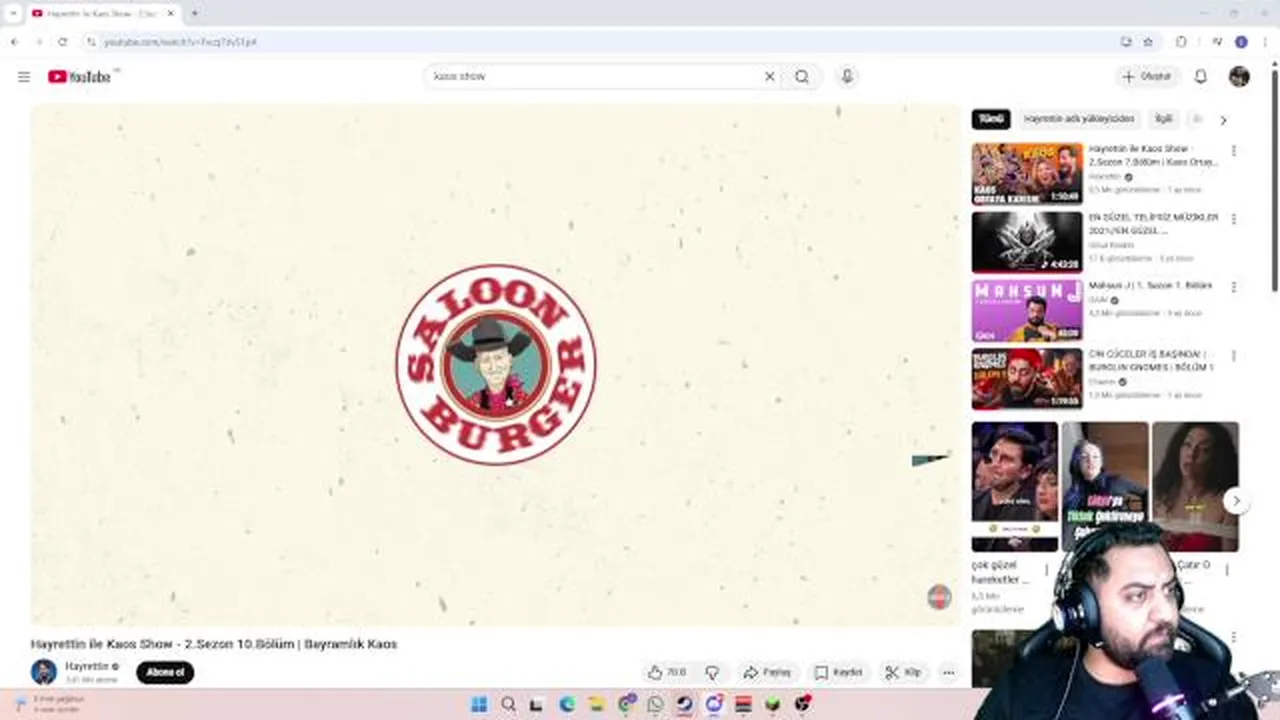Open Steam from the taskbar
The image size is (1280, 720).
684,704
